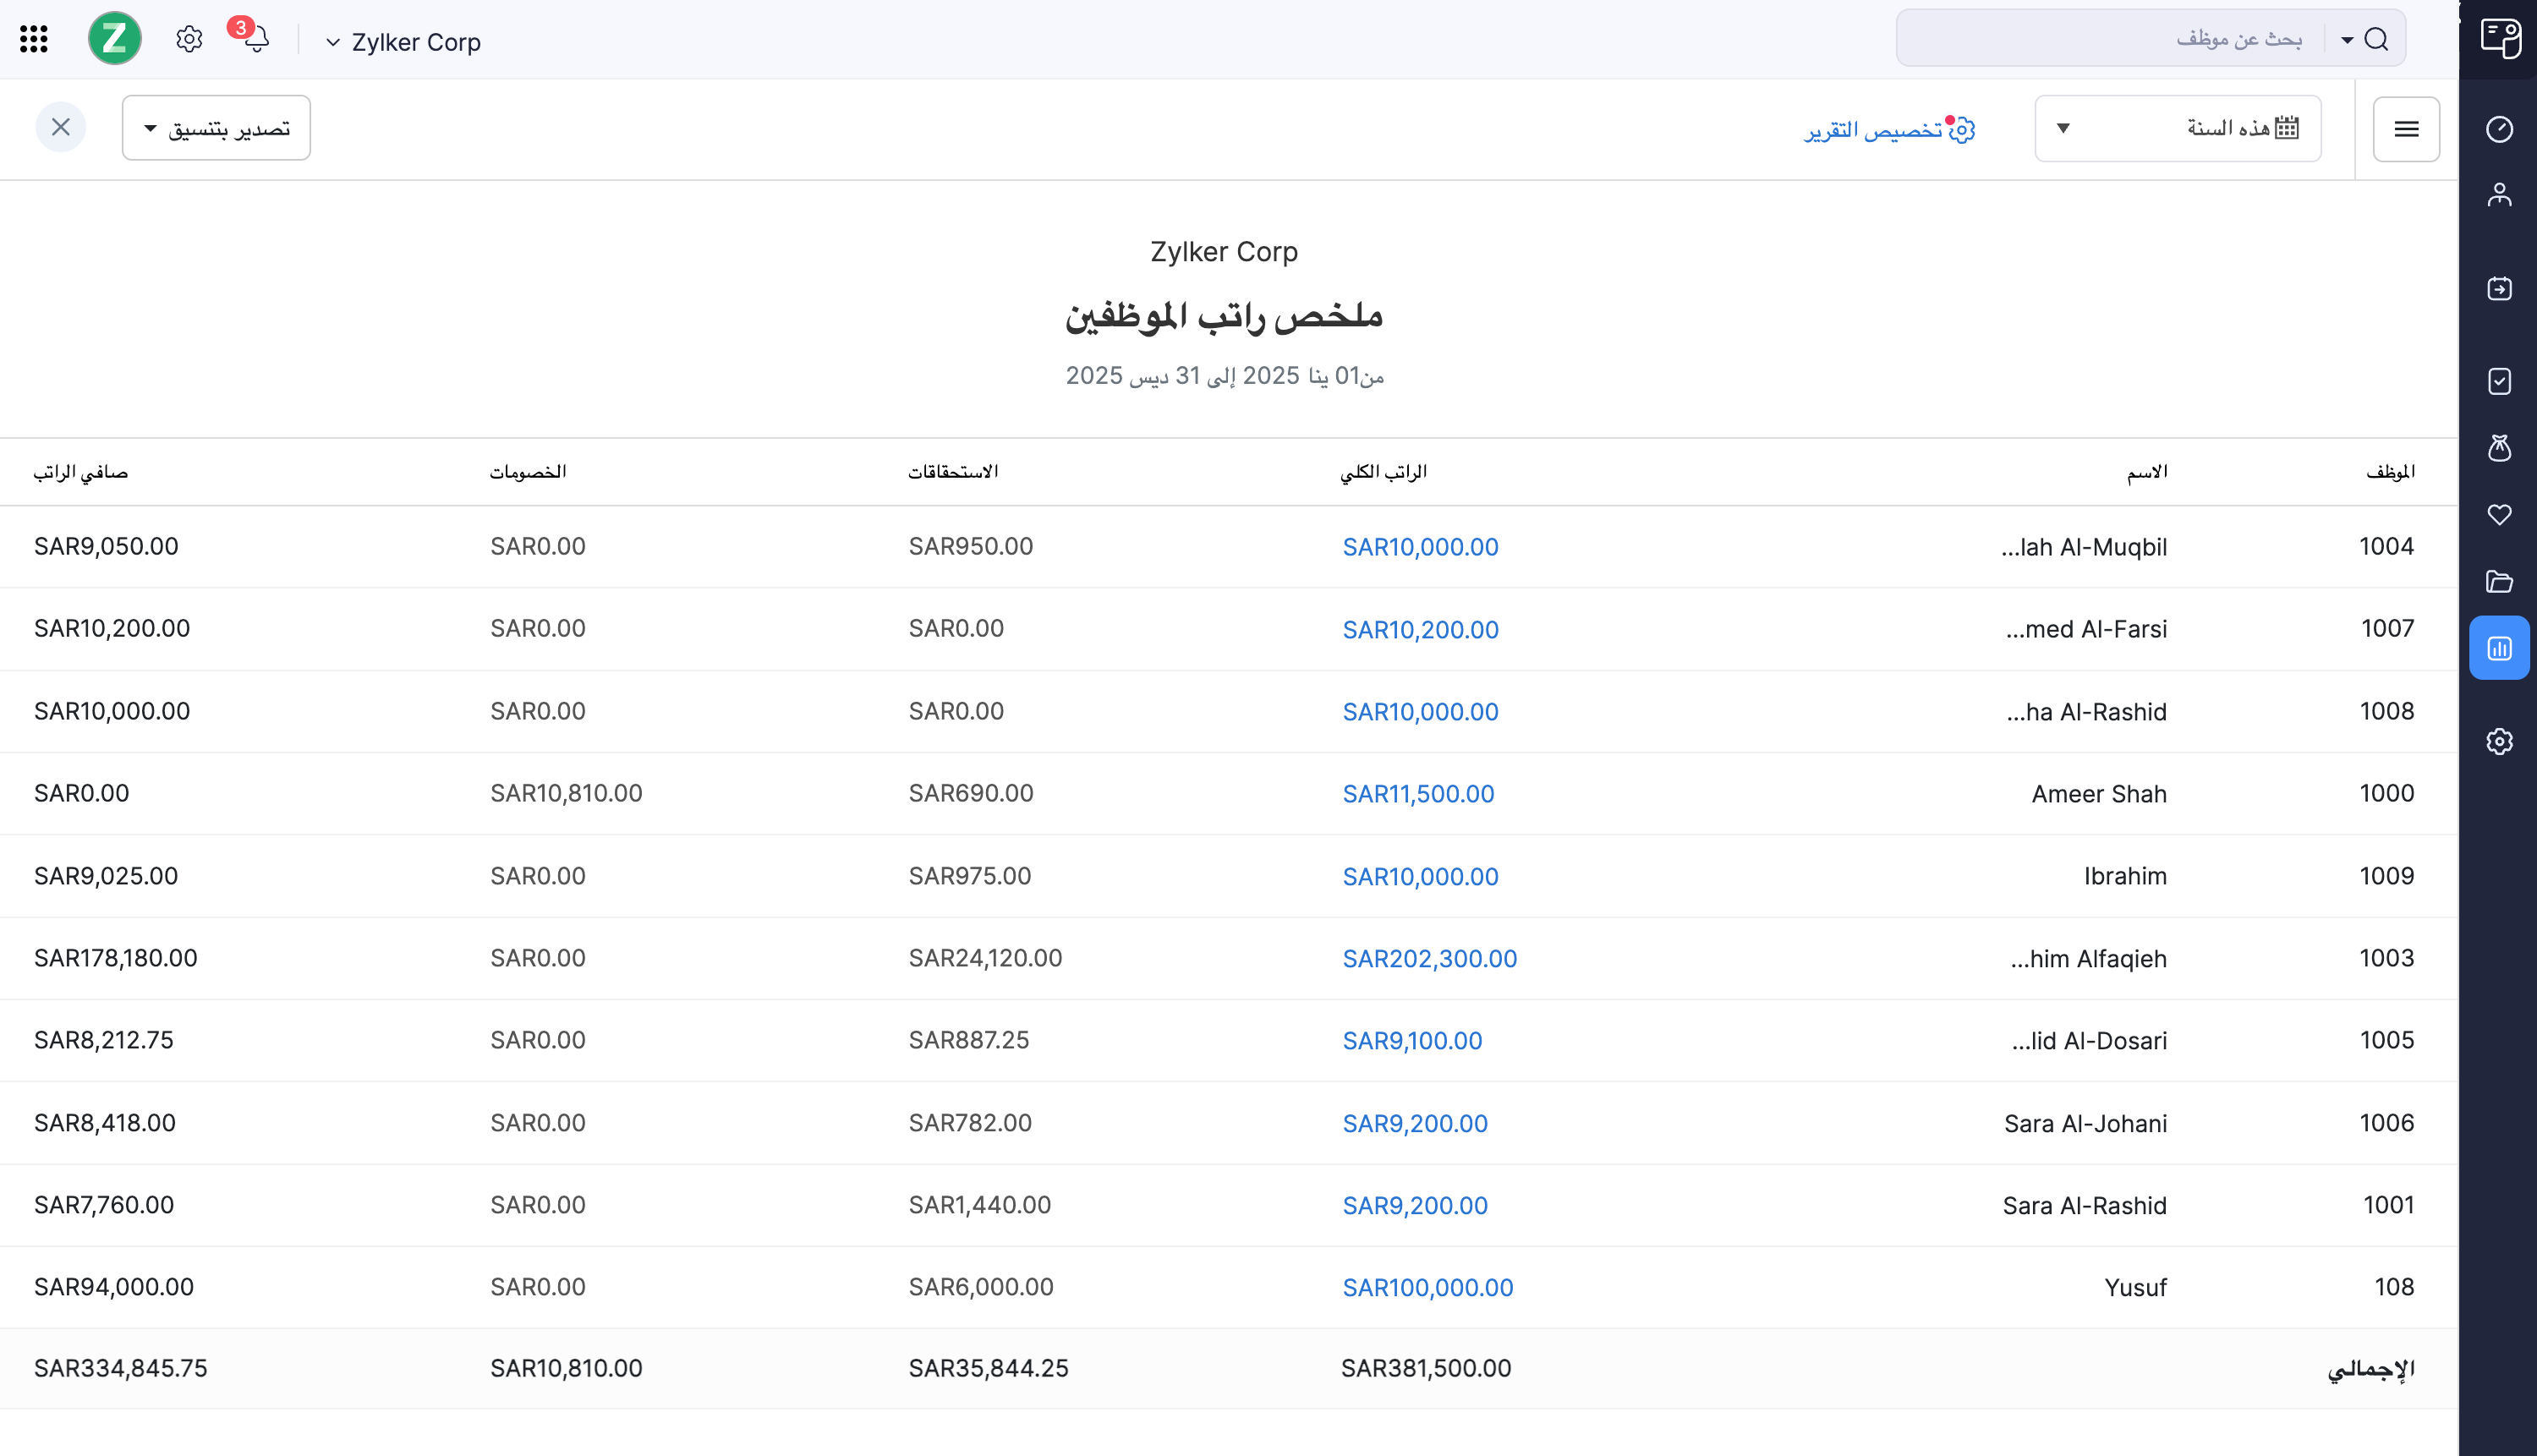Image resolution: width=2537 pixels, height=1456 pixels.
Task: Open Ameer Shah's SAR11,500.00 gross pay link
Action: click(1418, 793)
